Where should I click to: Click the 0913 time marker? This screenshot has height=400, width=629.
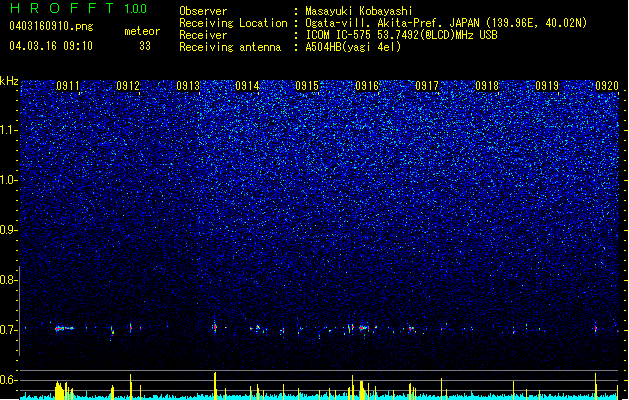tap(188, 86)
